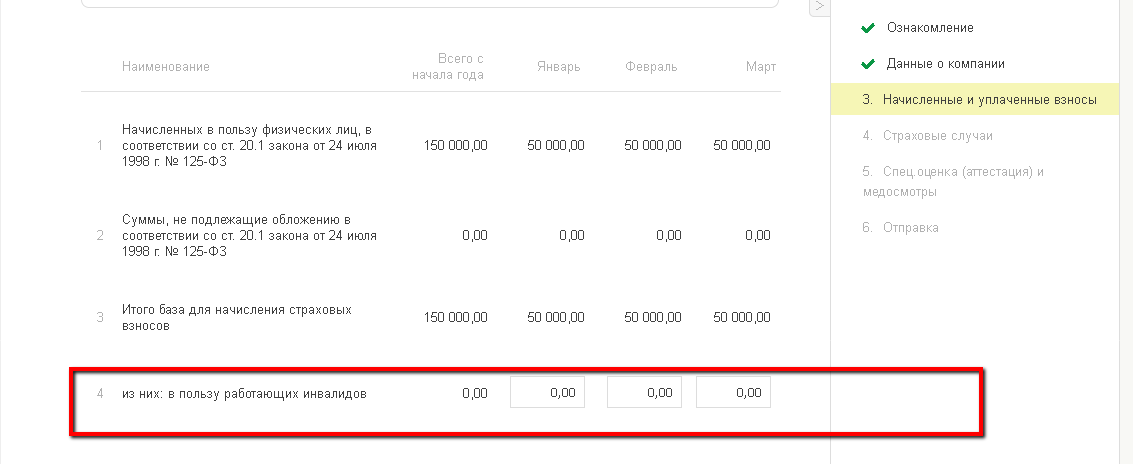Click the Март column header

(x=761, y=66)
